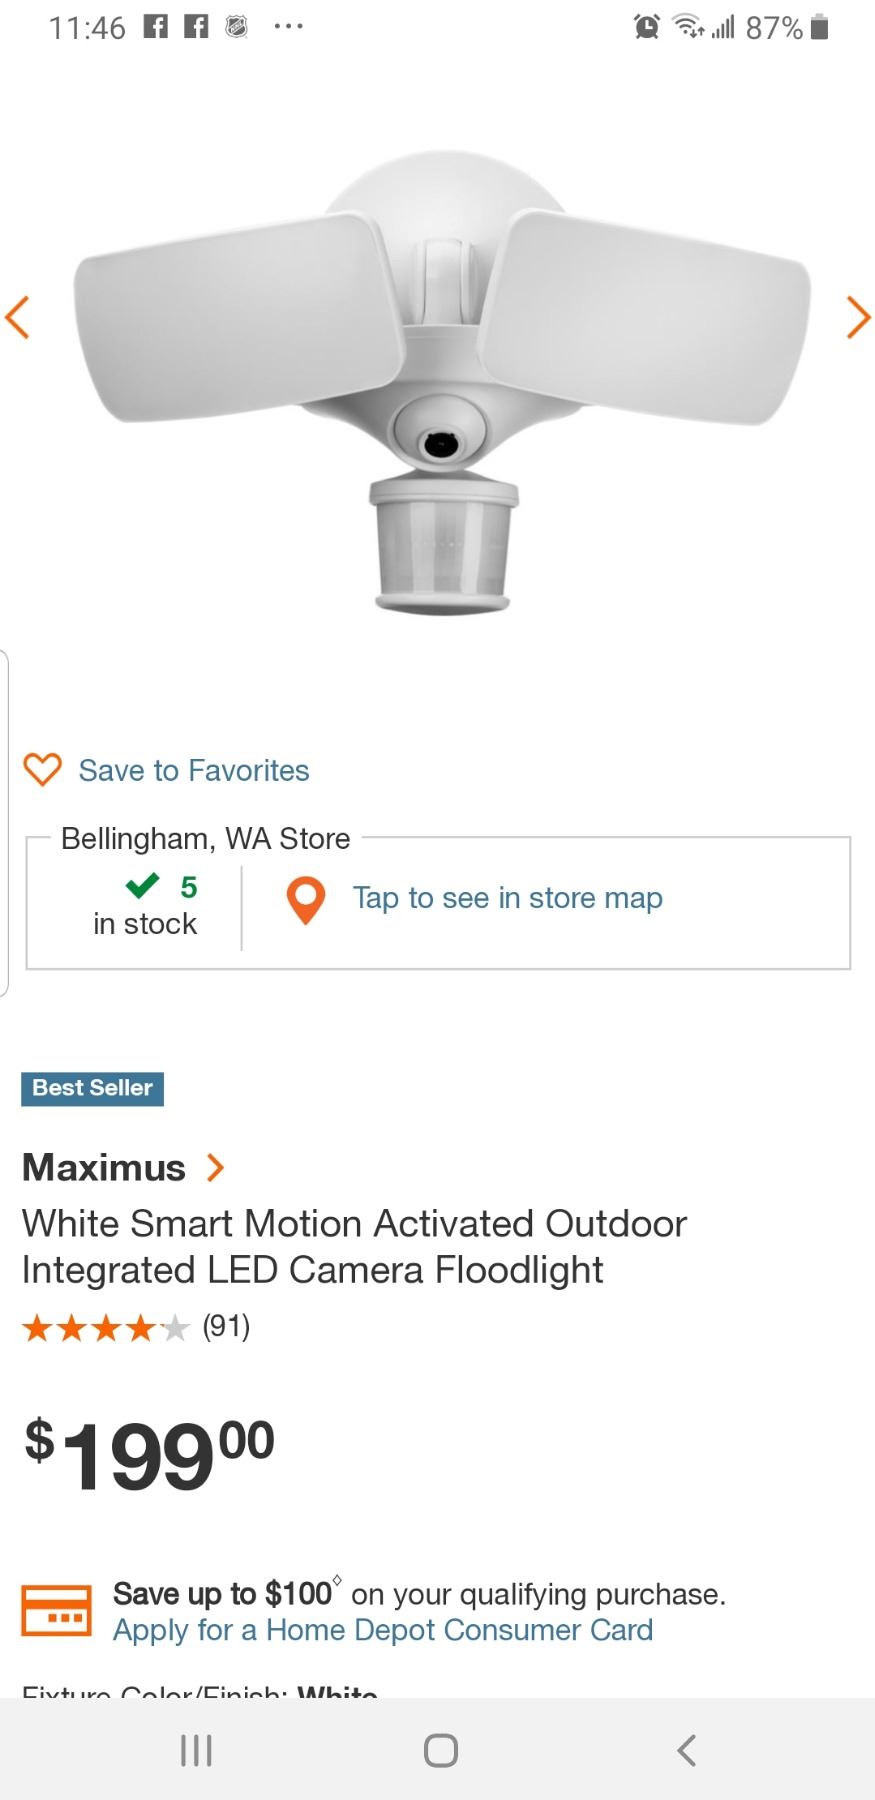Tap the green in-stock checkmark
This screenshot has width=875, height=1800.
(x=143, y=886)
